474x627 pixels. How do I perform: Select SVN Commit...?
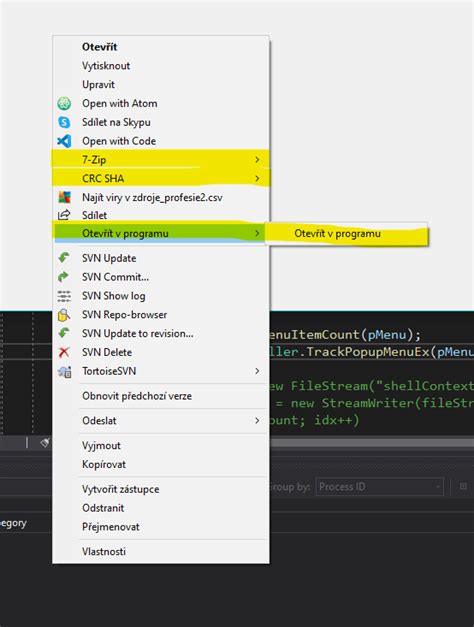[160, 277]
